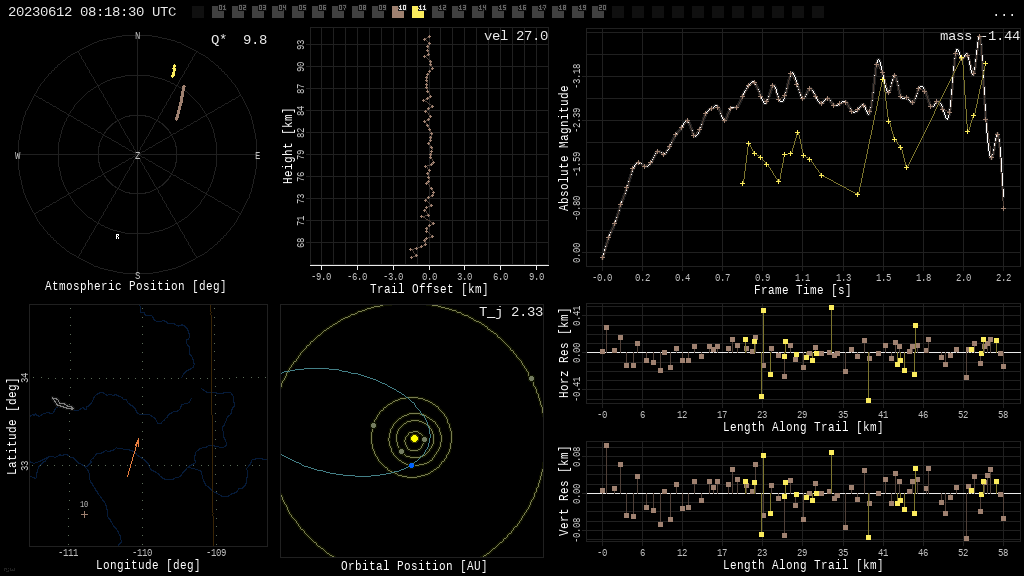The height and width of the screenshot is (576, 1024).
Task: Click the Height [km] axis label
Action: click(288, 146)
